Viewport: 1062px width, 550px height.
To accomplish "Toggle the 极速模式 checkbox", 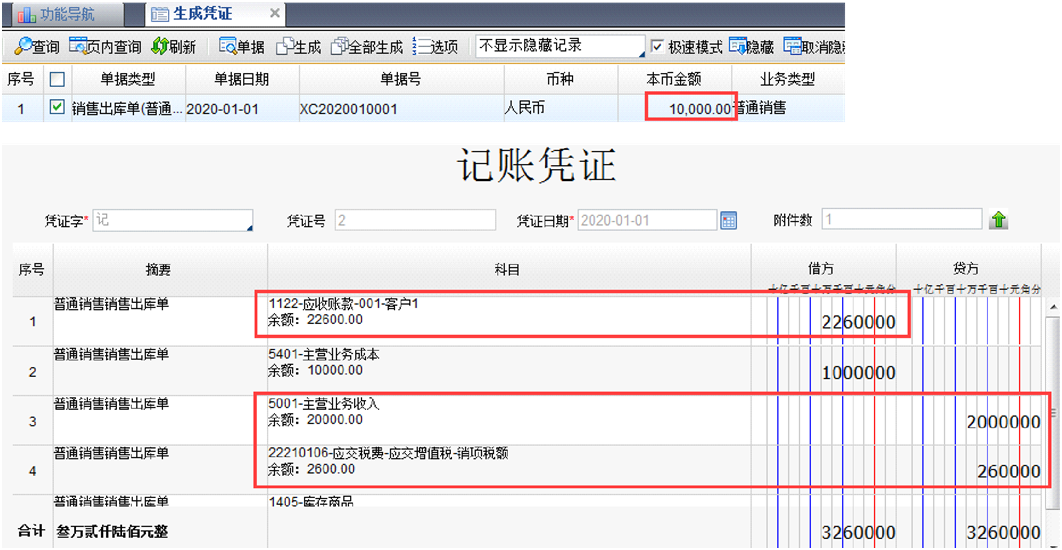I will point(656,47).
